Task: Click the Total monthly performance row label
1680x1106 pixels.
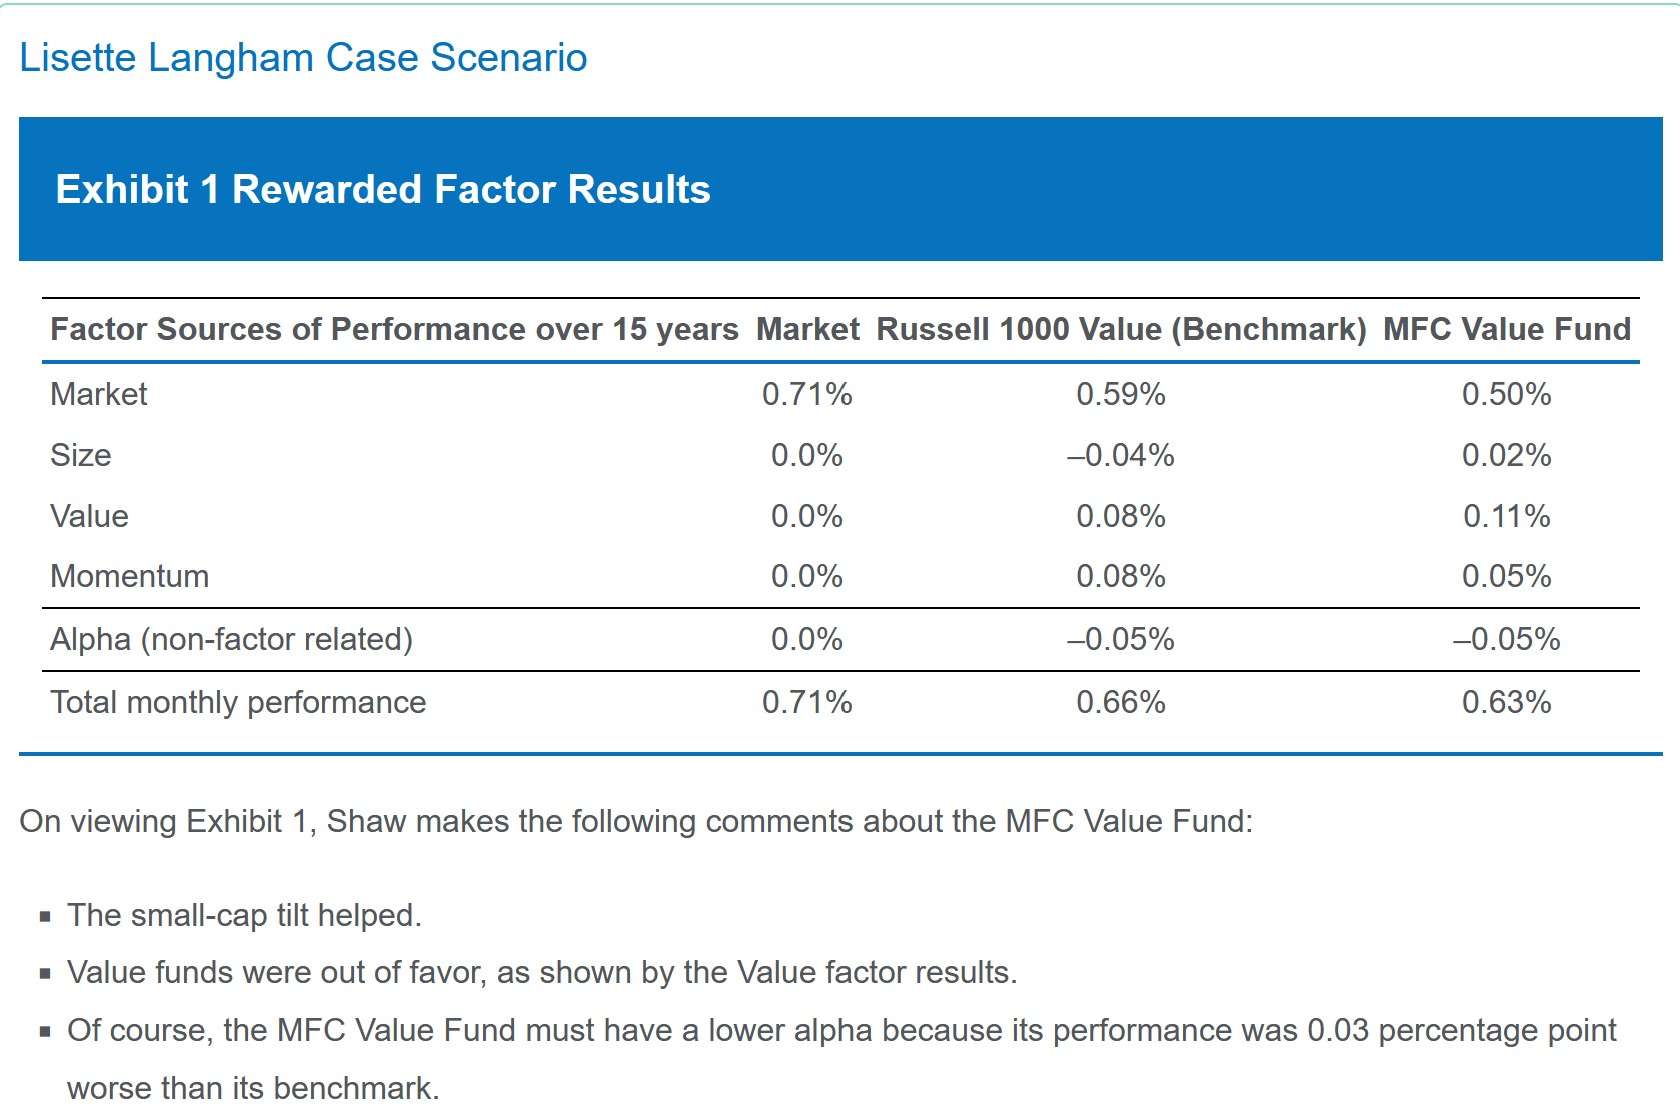Action: [238, 702]
